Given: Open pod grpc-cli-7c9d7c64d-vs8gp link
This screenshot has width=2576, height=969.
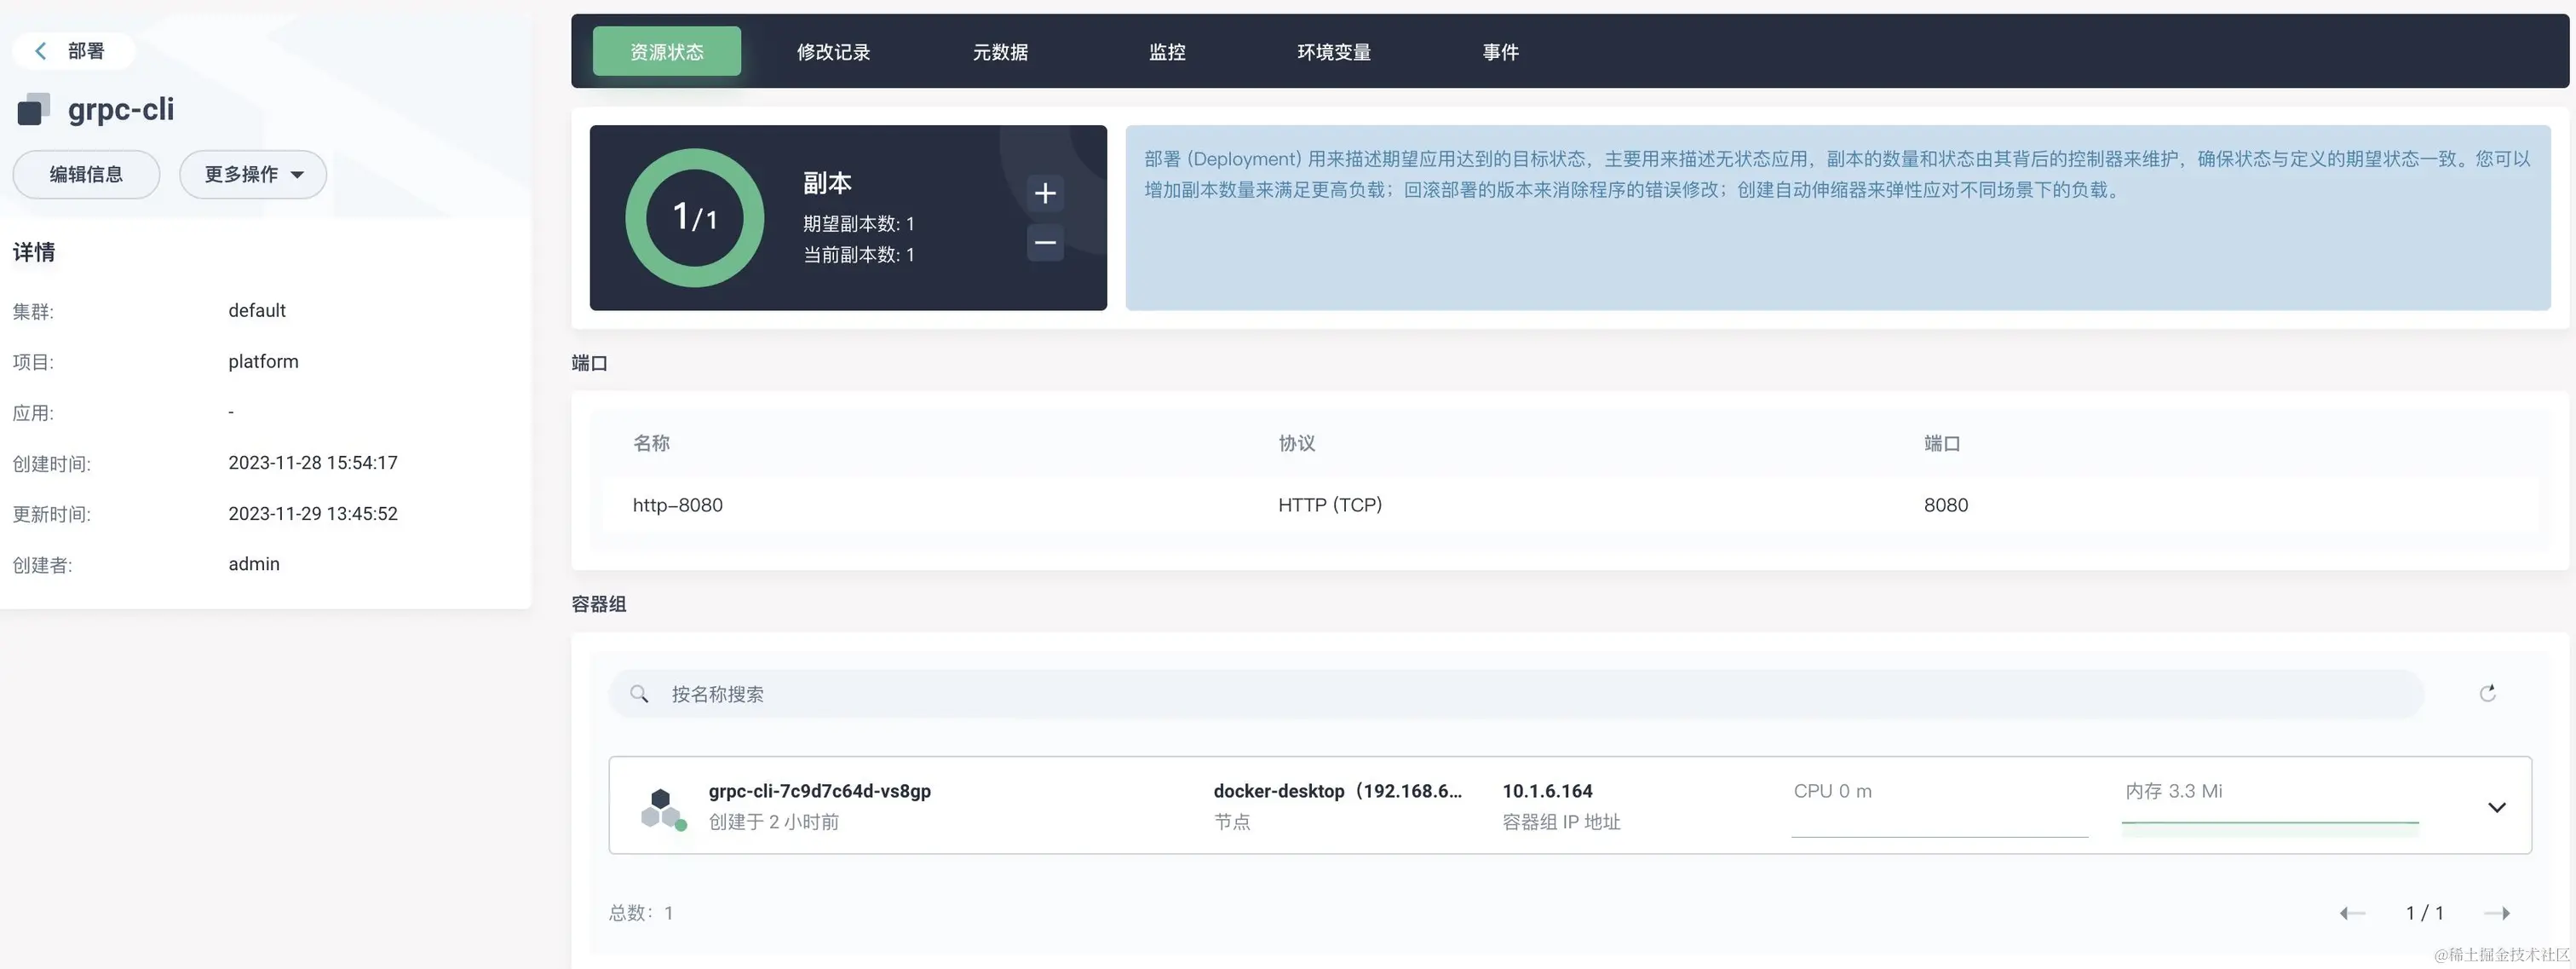Looking at the screenshot, I should click(x=819, y=791).
